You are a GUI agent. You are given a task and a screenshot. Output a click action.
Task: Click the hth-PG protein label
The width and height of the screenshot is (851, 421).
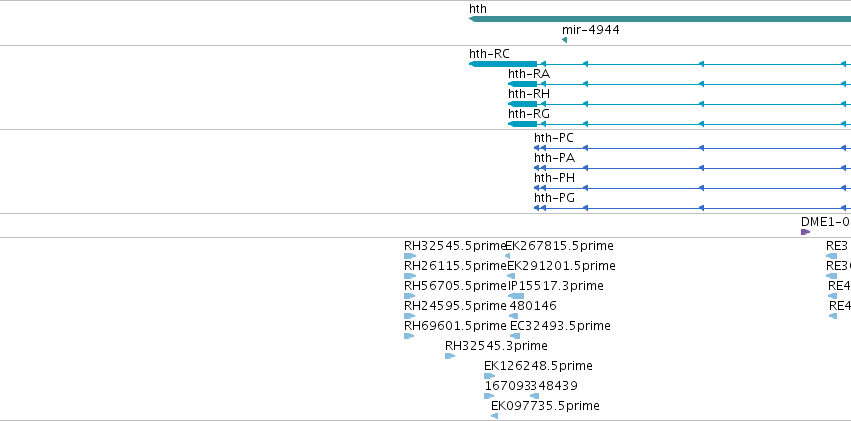pos(554,198)
